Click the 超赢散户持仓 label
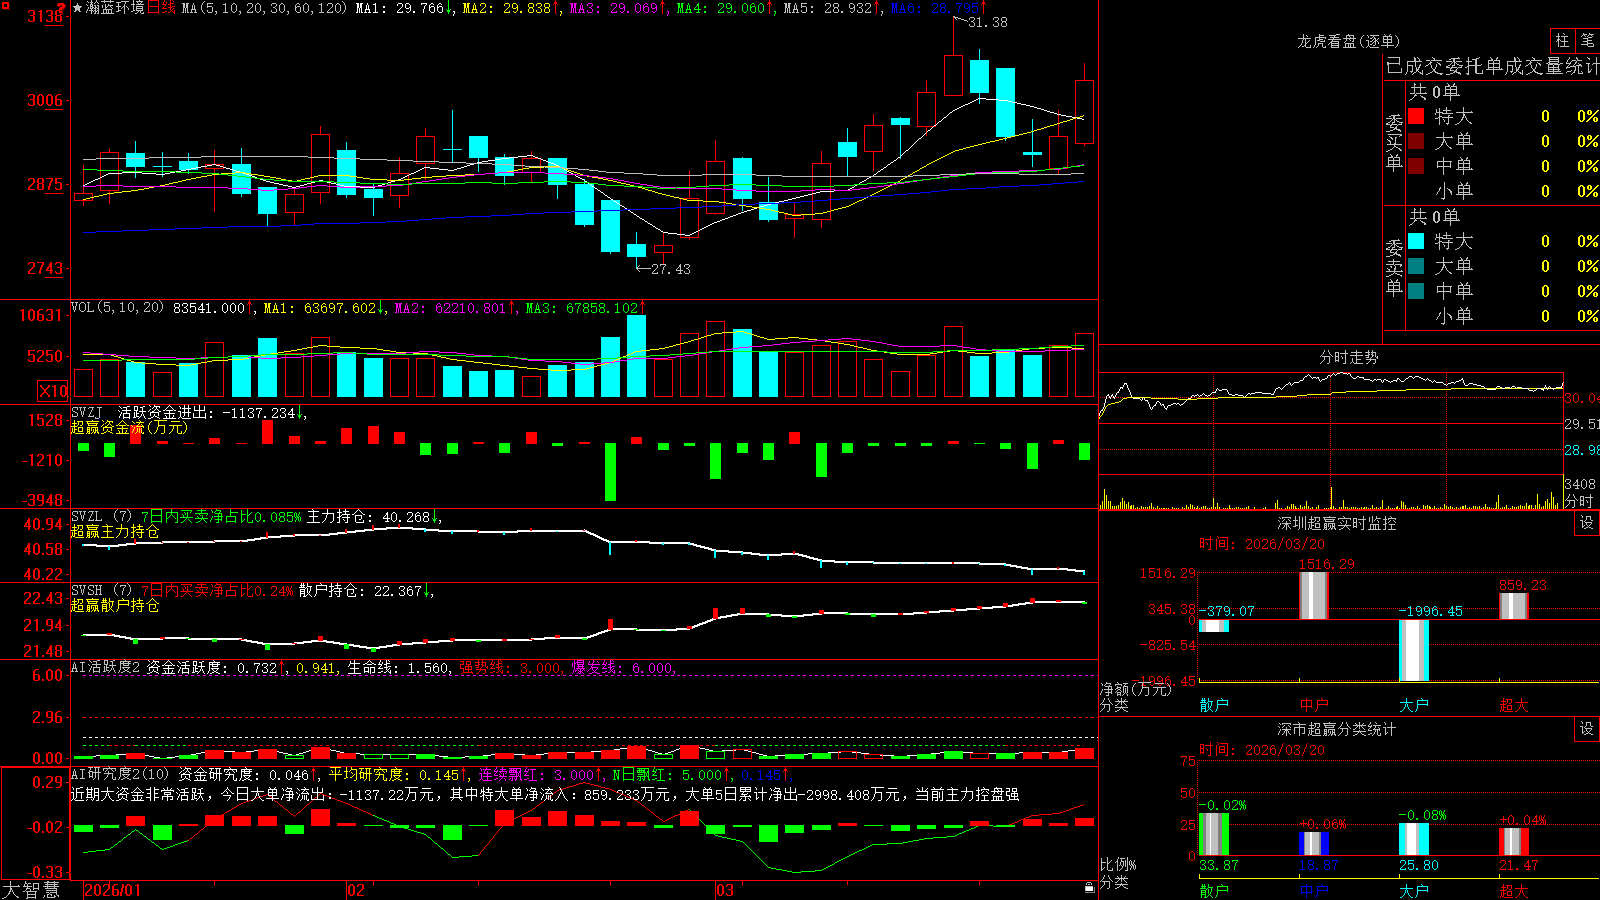 click(115, 605)
